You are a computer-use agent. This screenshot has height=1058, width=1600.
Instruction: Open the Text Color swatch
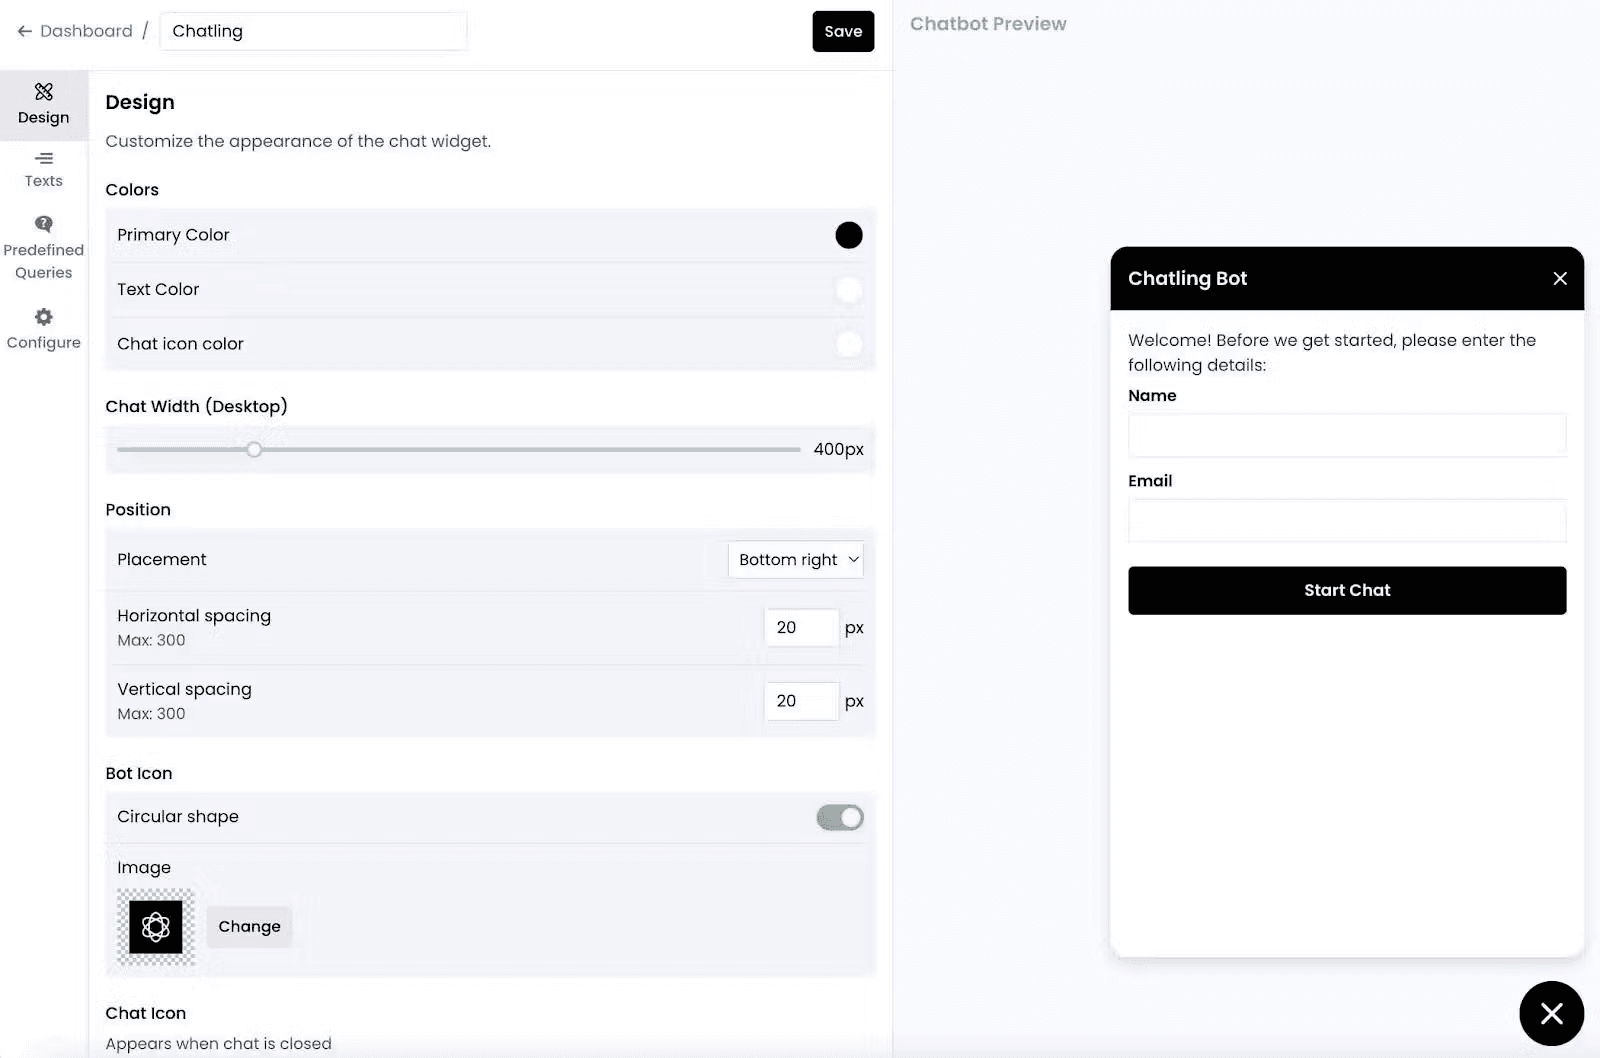849,290
